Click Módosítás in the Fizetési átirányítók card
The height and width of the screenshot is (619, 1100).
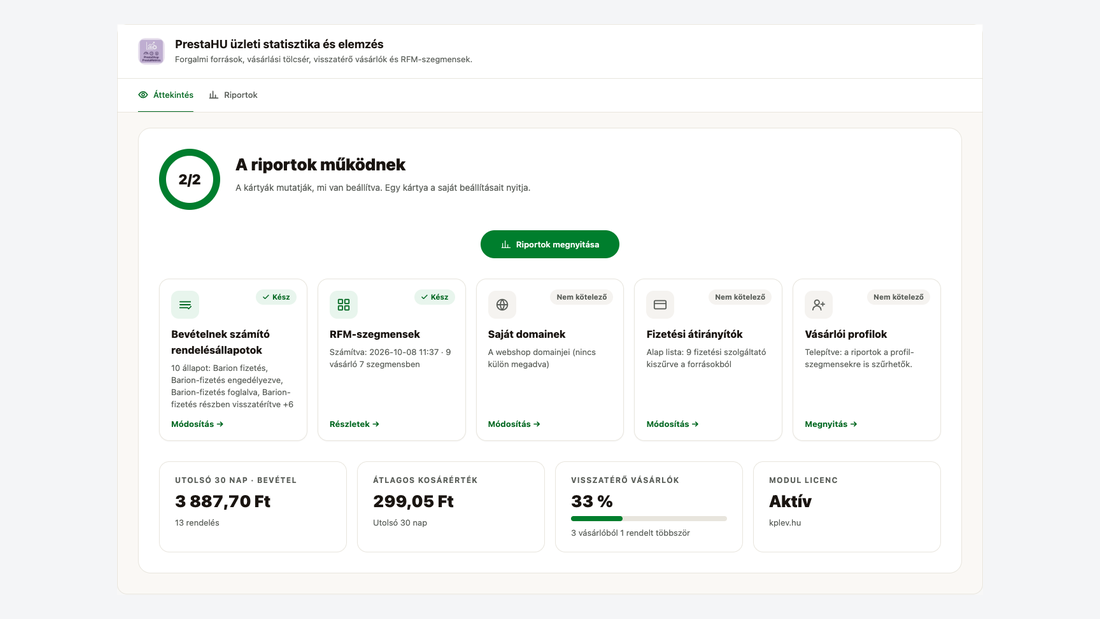tap(672, 424)
